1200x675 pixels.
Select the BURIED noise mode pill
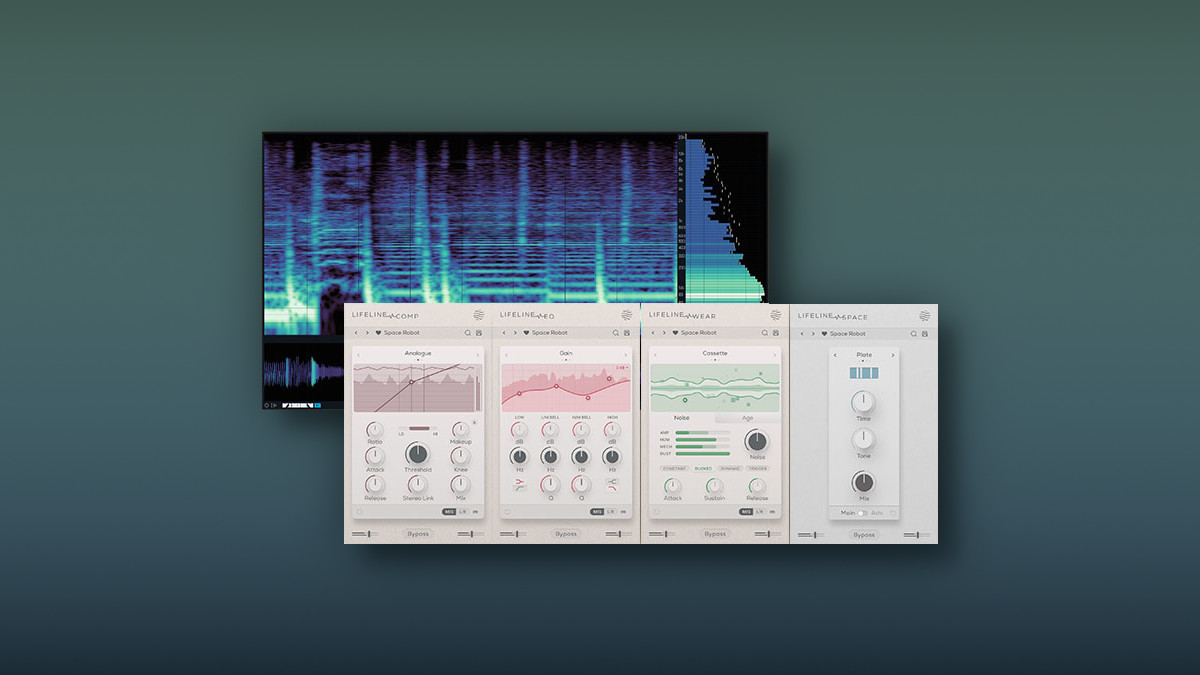tap(703, 468)
